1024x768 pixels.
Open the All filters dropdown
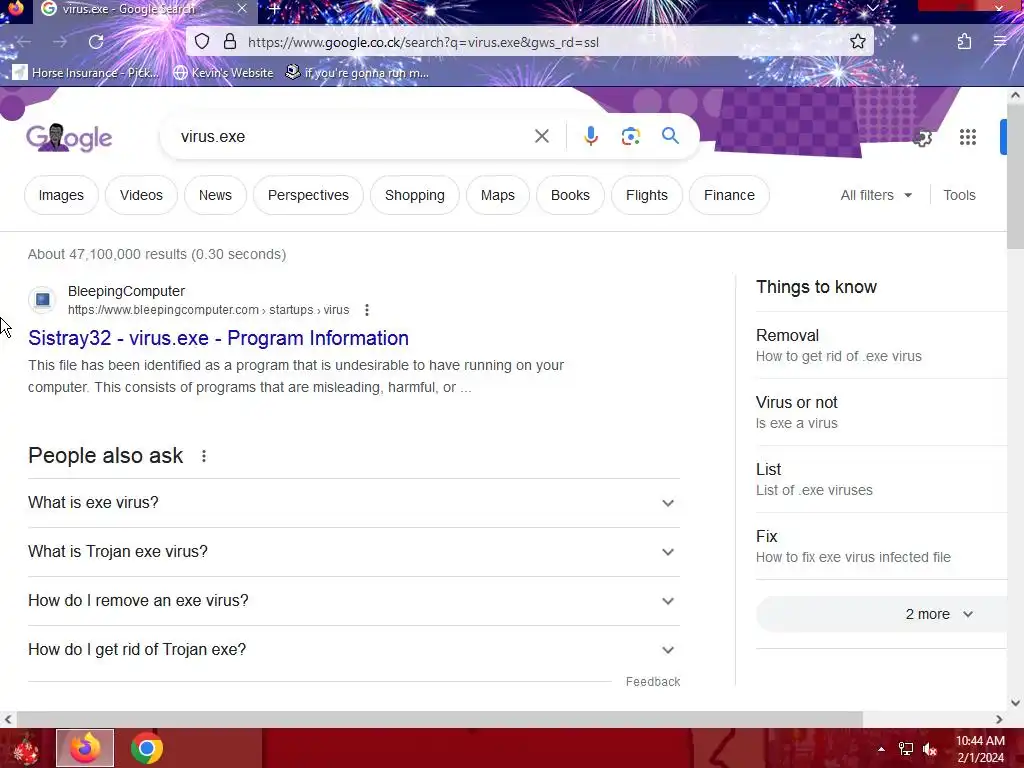coord(876,195)
